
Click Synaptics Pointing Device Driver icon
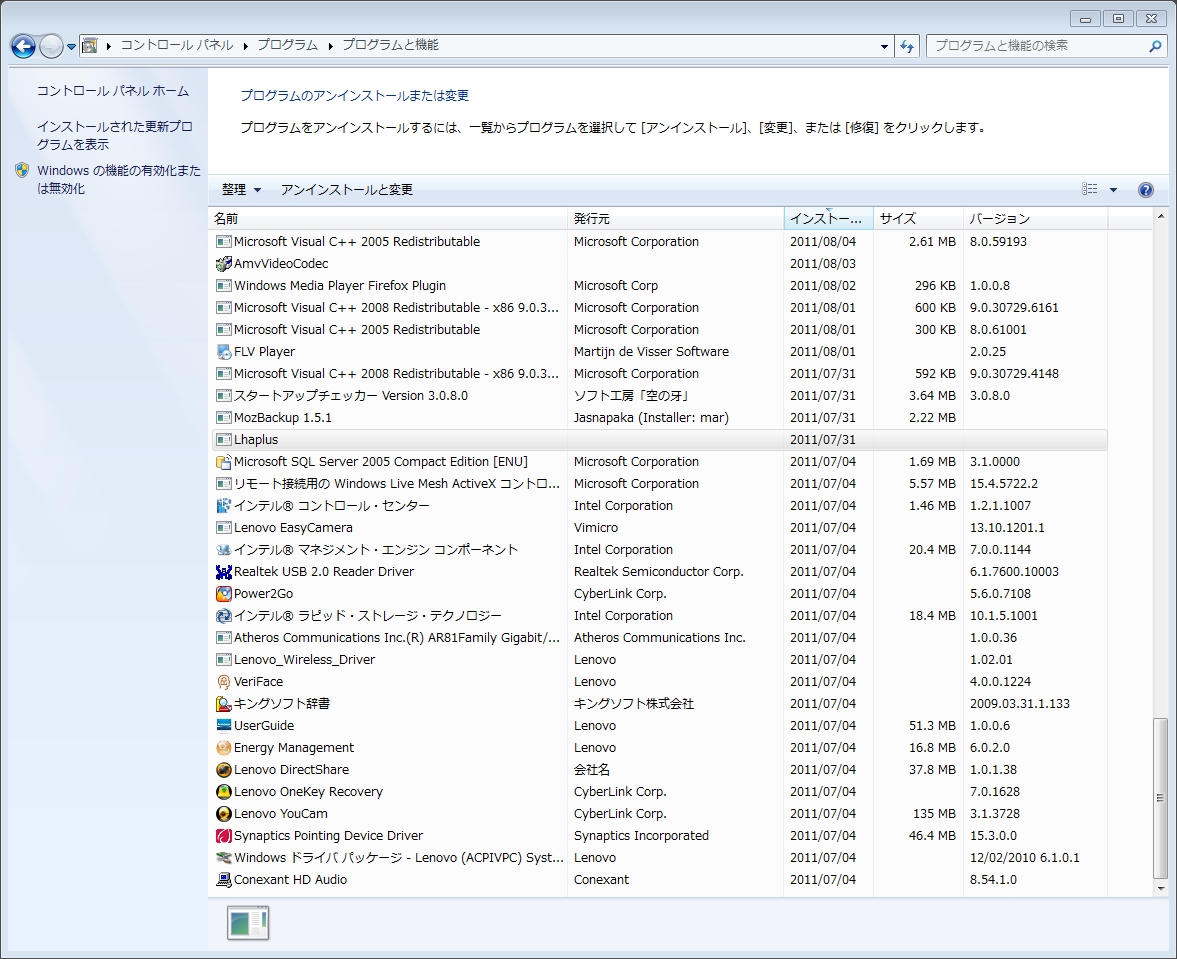point(224,836)
